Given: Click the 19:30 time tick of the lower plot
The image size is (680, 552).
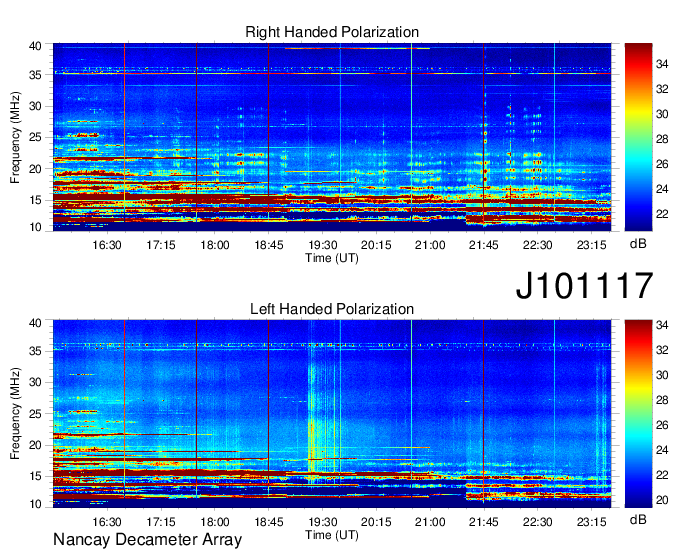Looking at the screenshot, I should point(322,522).
